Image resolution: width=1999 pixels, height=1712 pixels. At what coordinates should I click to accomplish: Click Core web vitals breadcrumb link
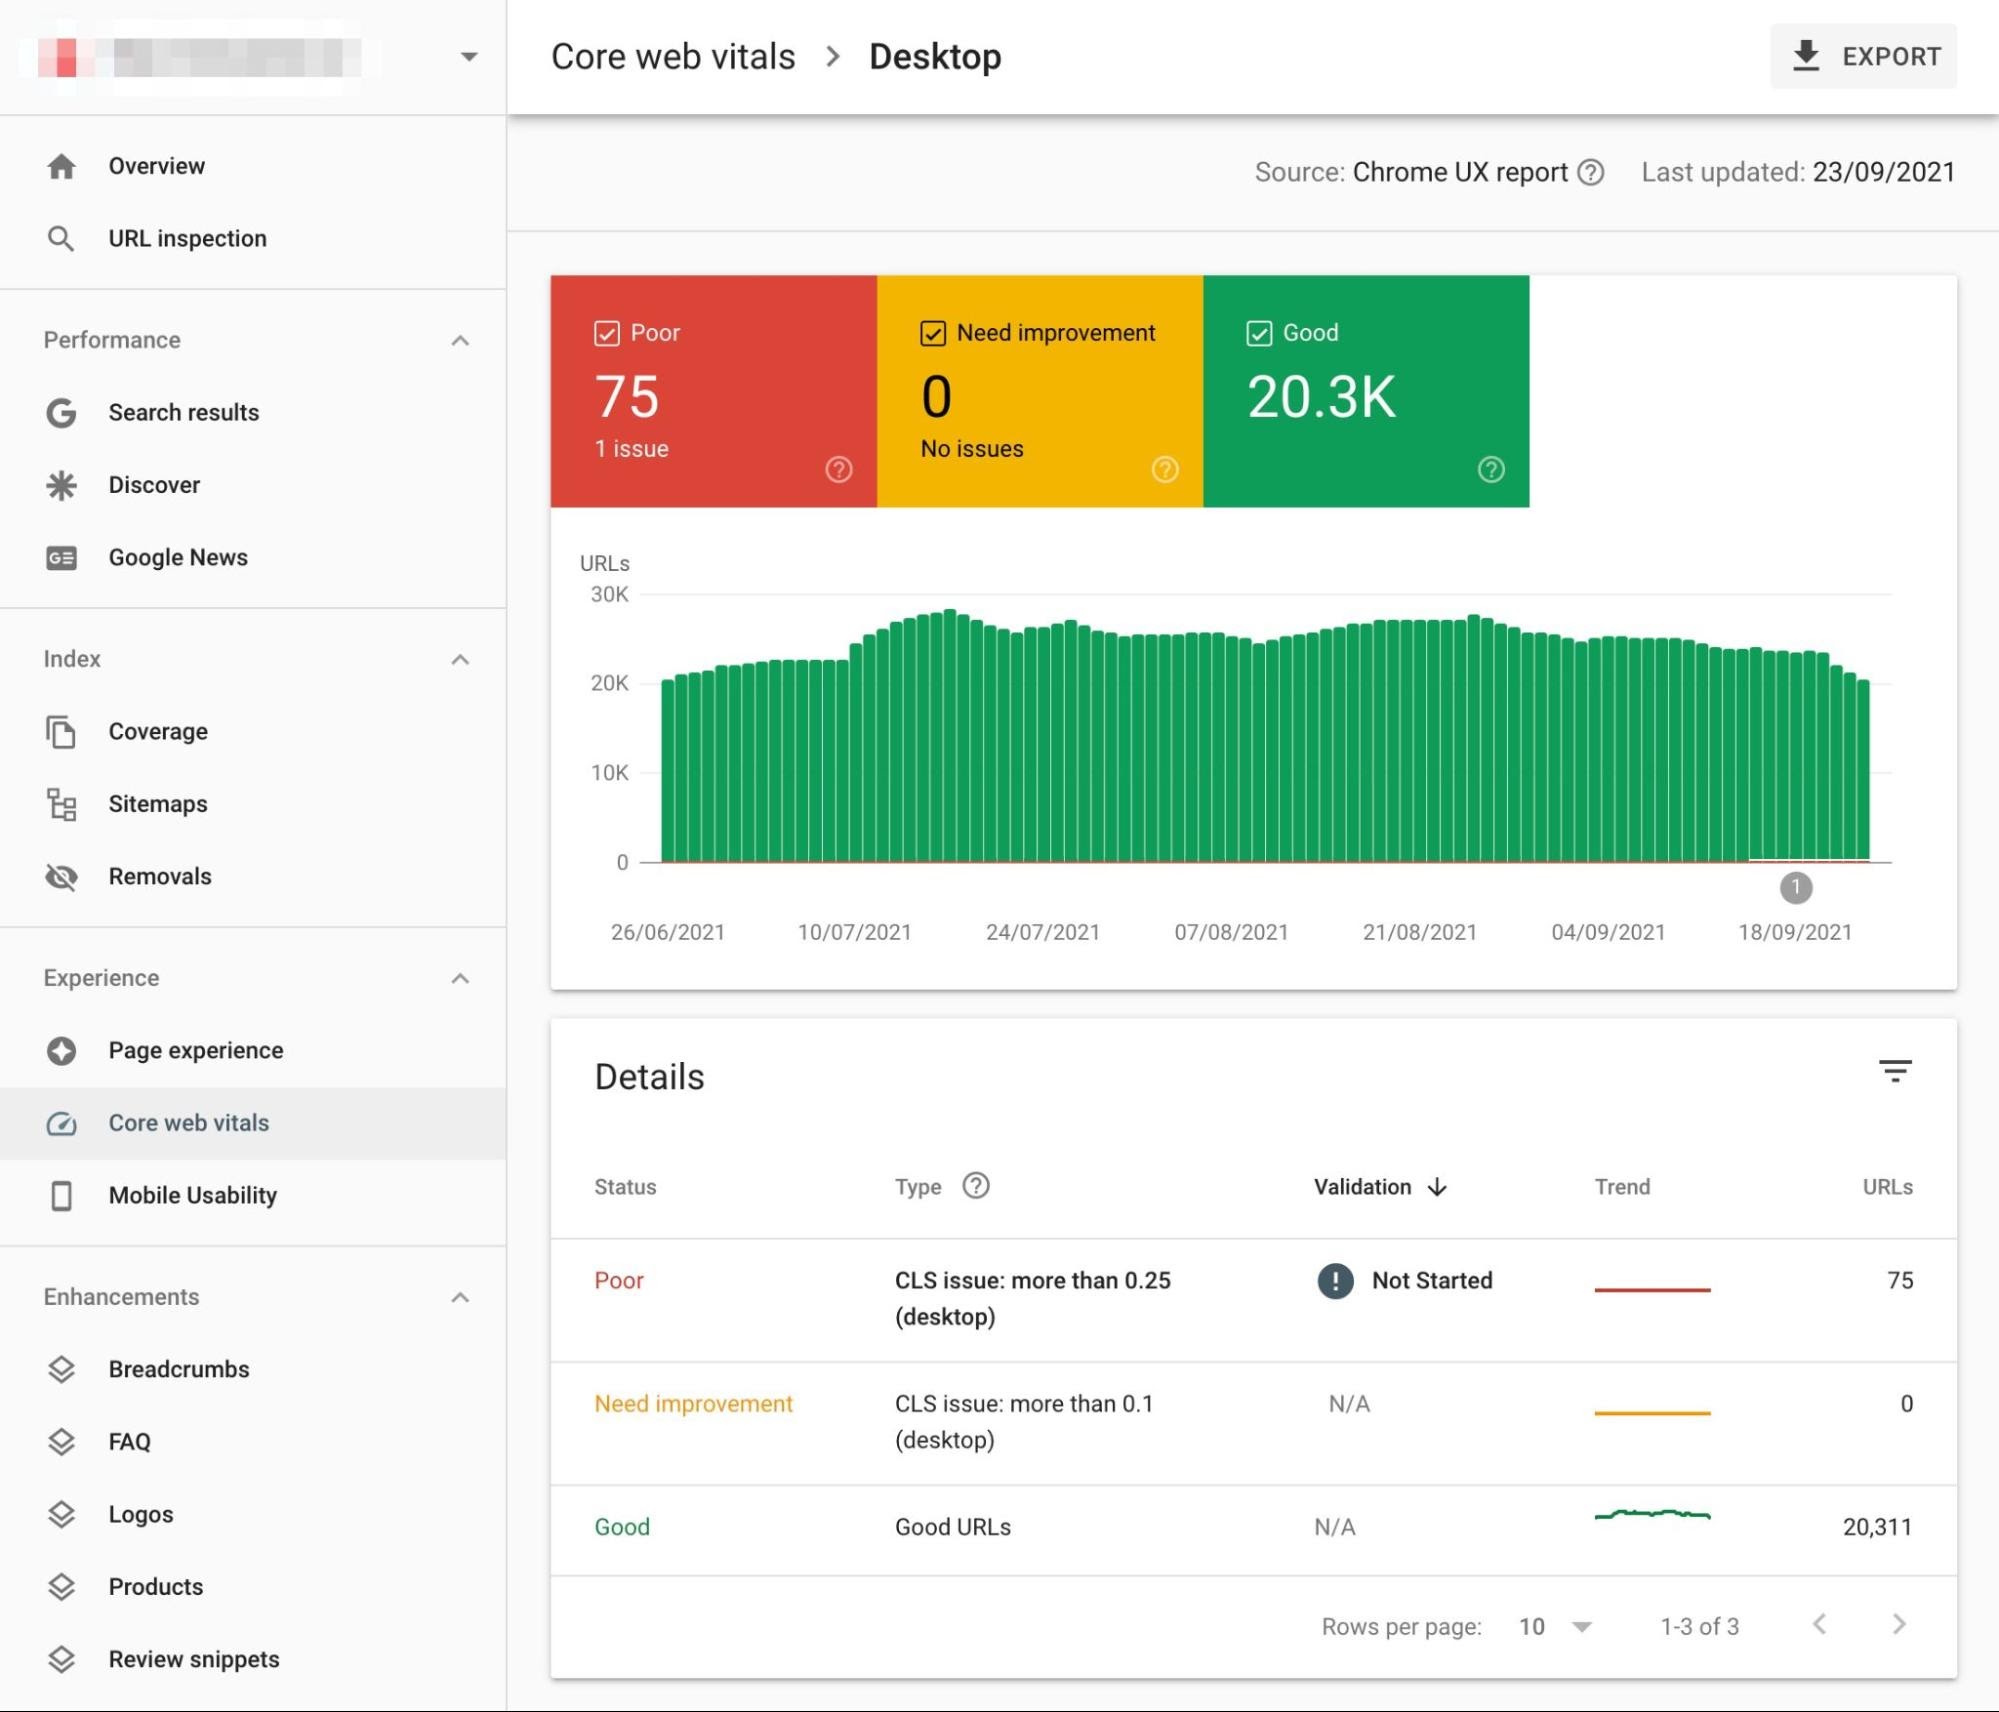673,57
